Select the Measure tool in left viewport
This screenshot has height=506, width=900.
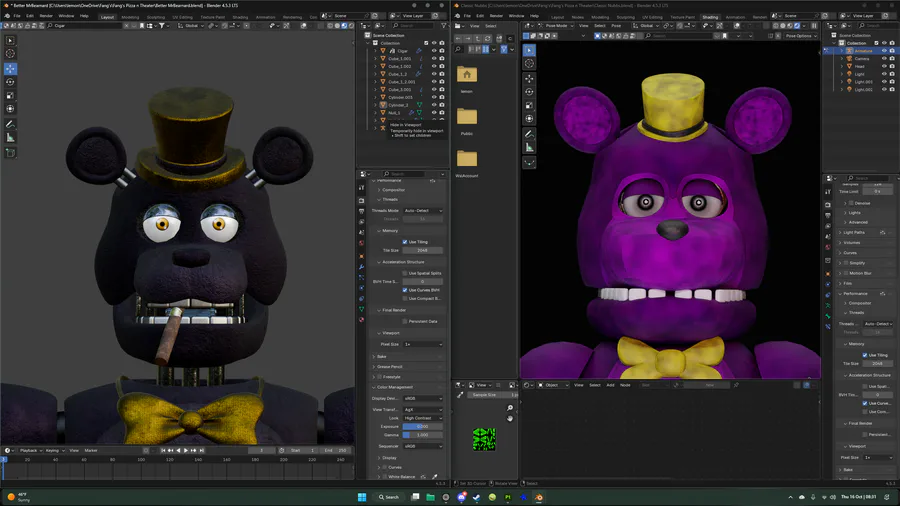tap(10, 137)
